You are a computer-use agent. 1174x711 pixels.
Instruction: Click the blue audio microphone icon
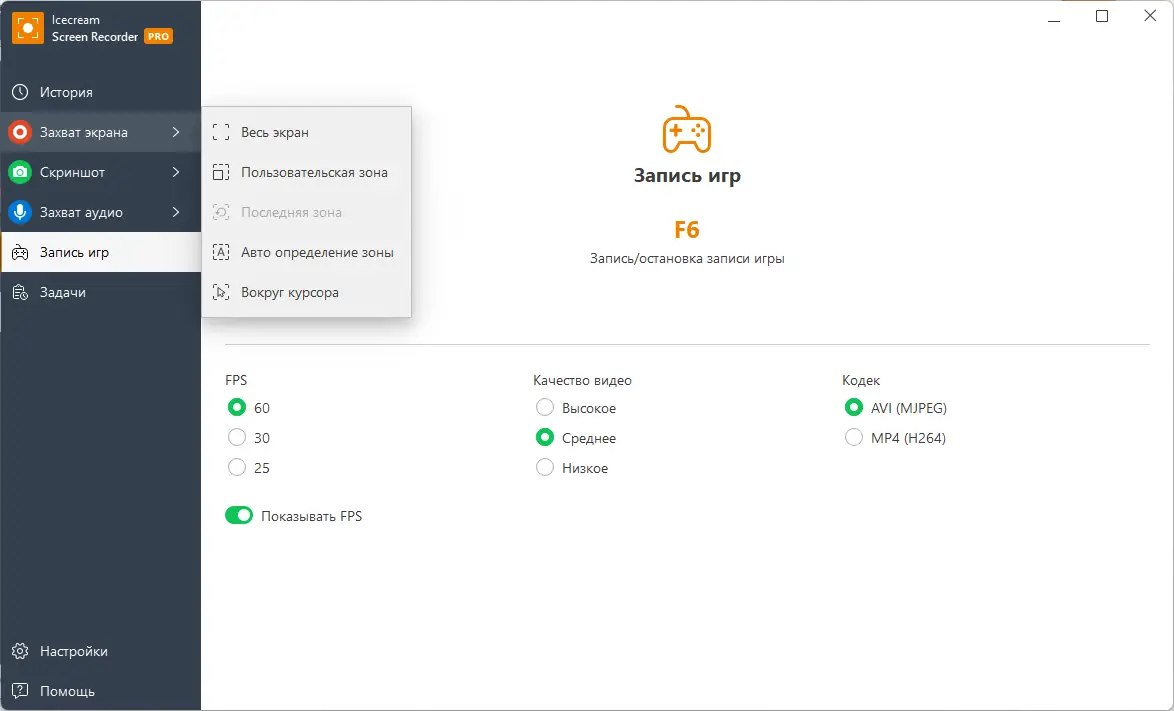(20, 212)
